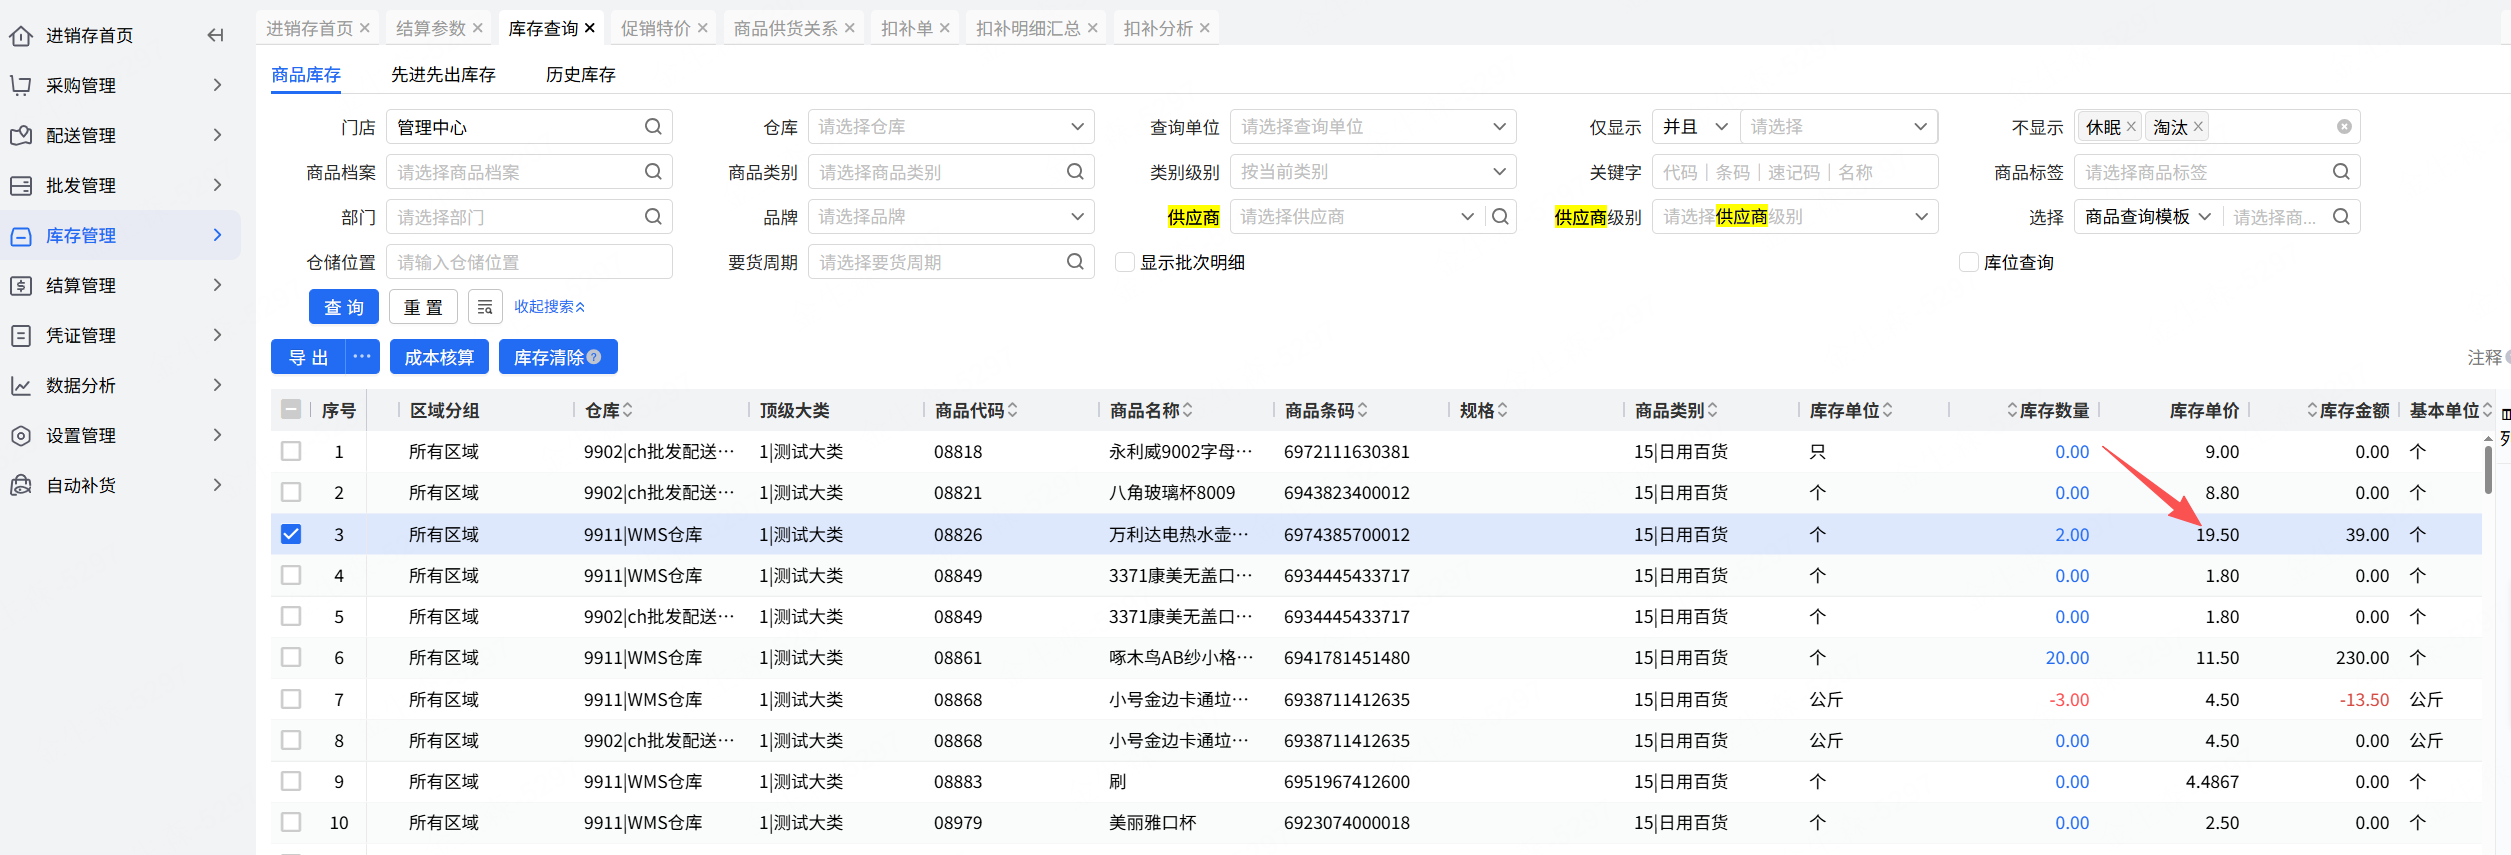Check the row 6 checkbox for 08861

tap(291, 657)
